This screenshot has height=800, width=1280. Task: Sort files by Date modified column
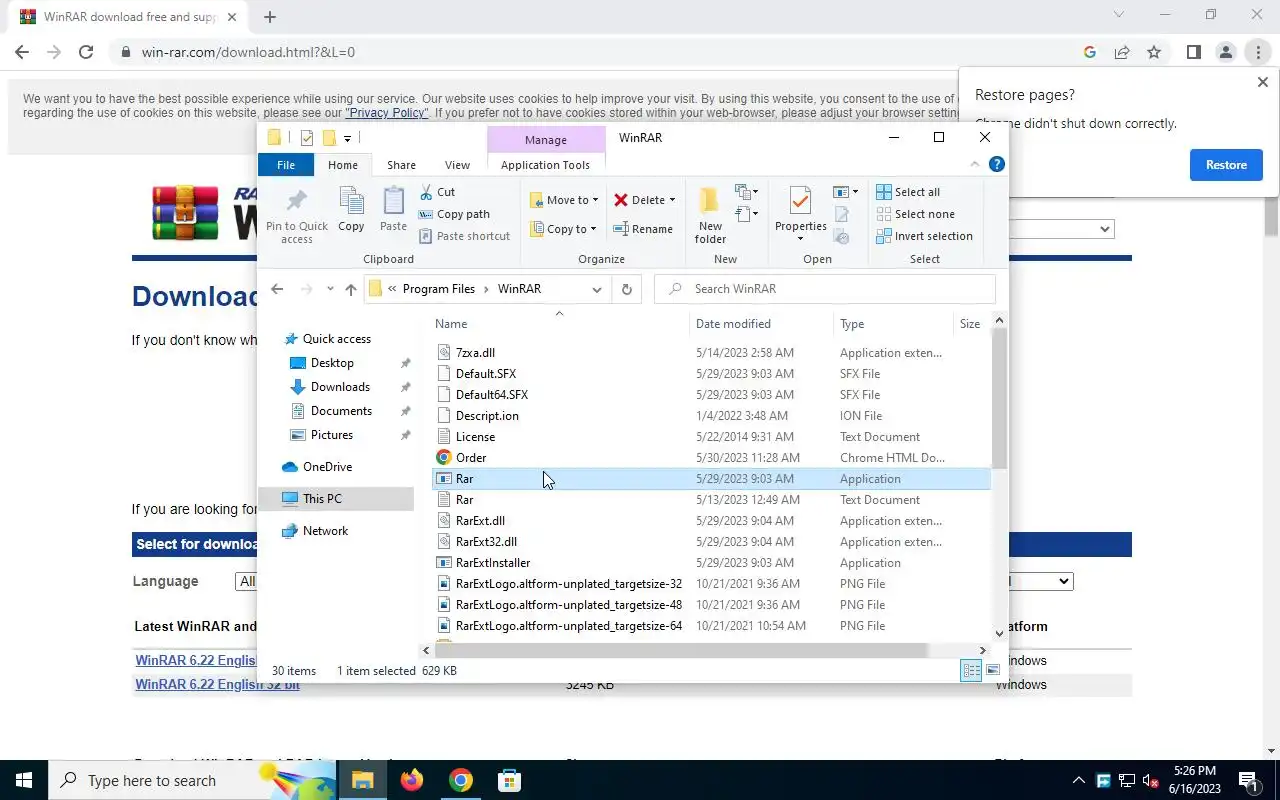pyautogui.click(x=761, y=324)
